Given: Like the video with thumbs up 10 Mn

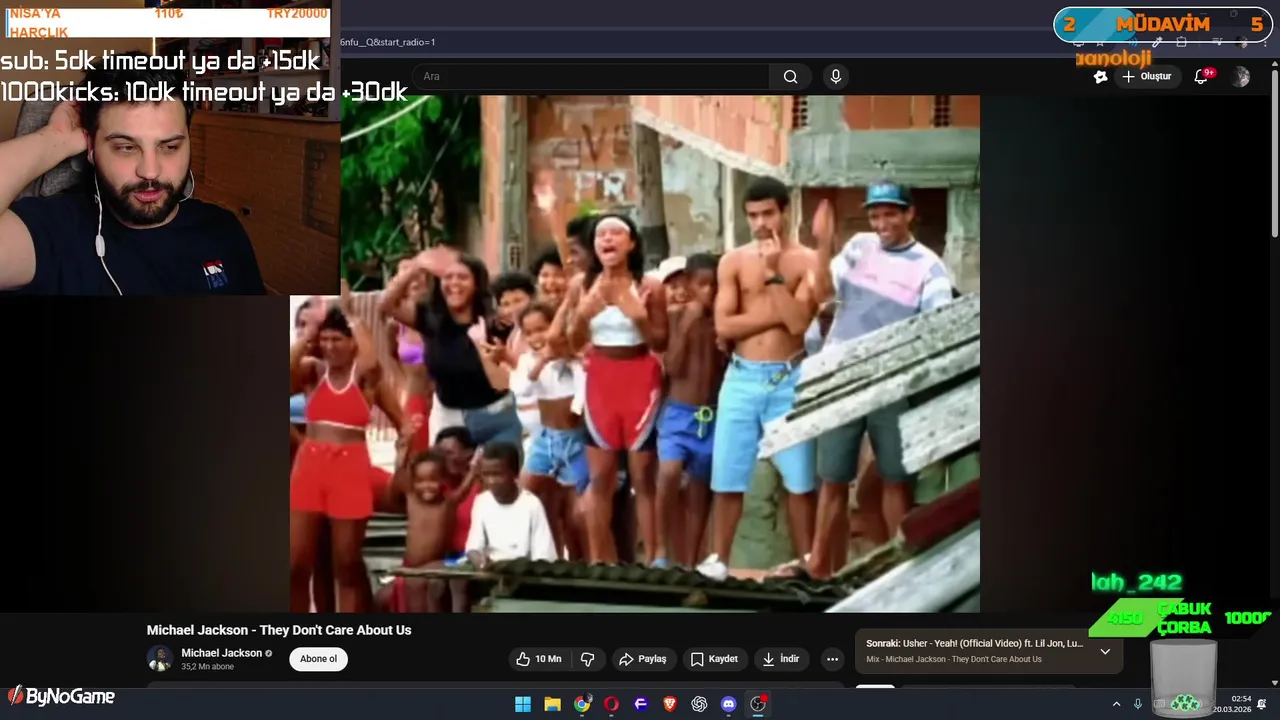Looking at the screenshot, I should (x=538, y=659).
